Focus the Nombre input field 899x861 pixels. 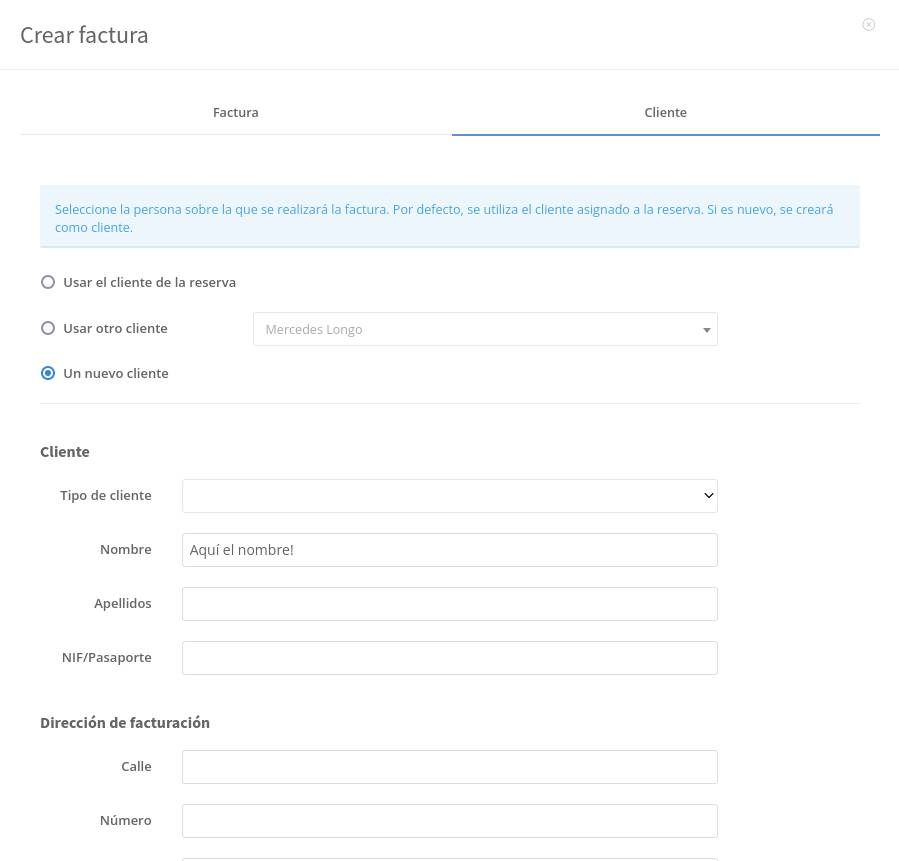tap(450, 550)
